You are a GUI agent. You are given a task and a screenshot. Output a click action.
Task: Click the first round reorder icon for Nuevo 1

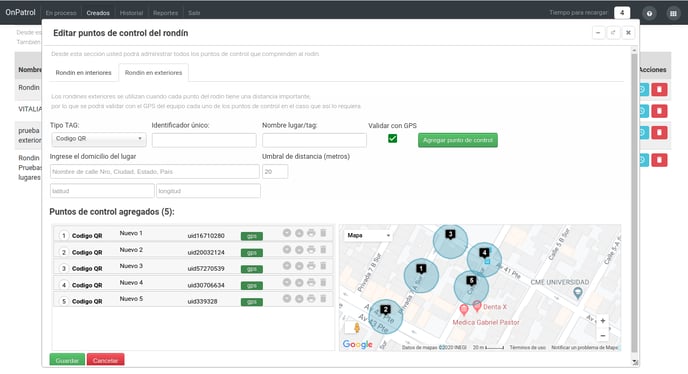(287, 233)
